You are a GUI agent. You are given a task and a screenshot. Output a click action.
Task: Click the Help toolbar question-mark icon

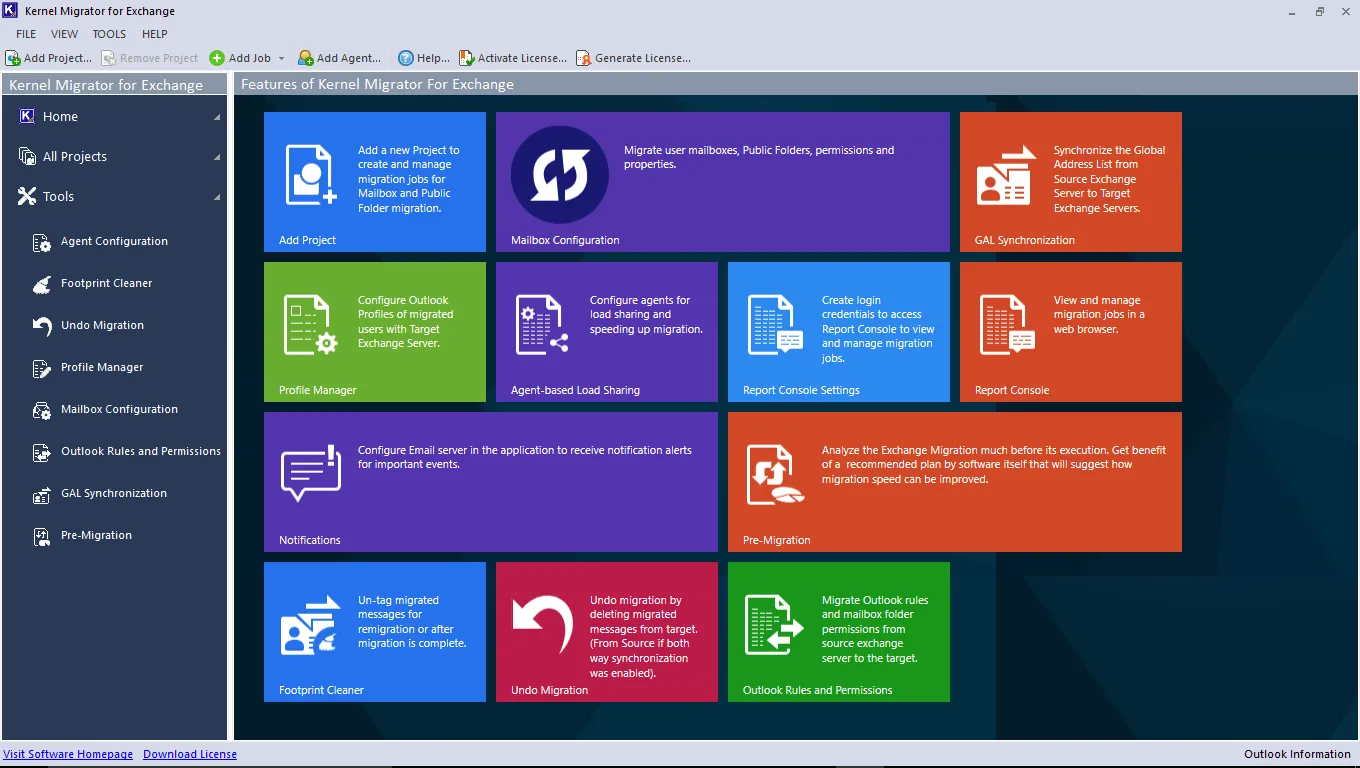[x=406, y=58]
